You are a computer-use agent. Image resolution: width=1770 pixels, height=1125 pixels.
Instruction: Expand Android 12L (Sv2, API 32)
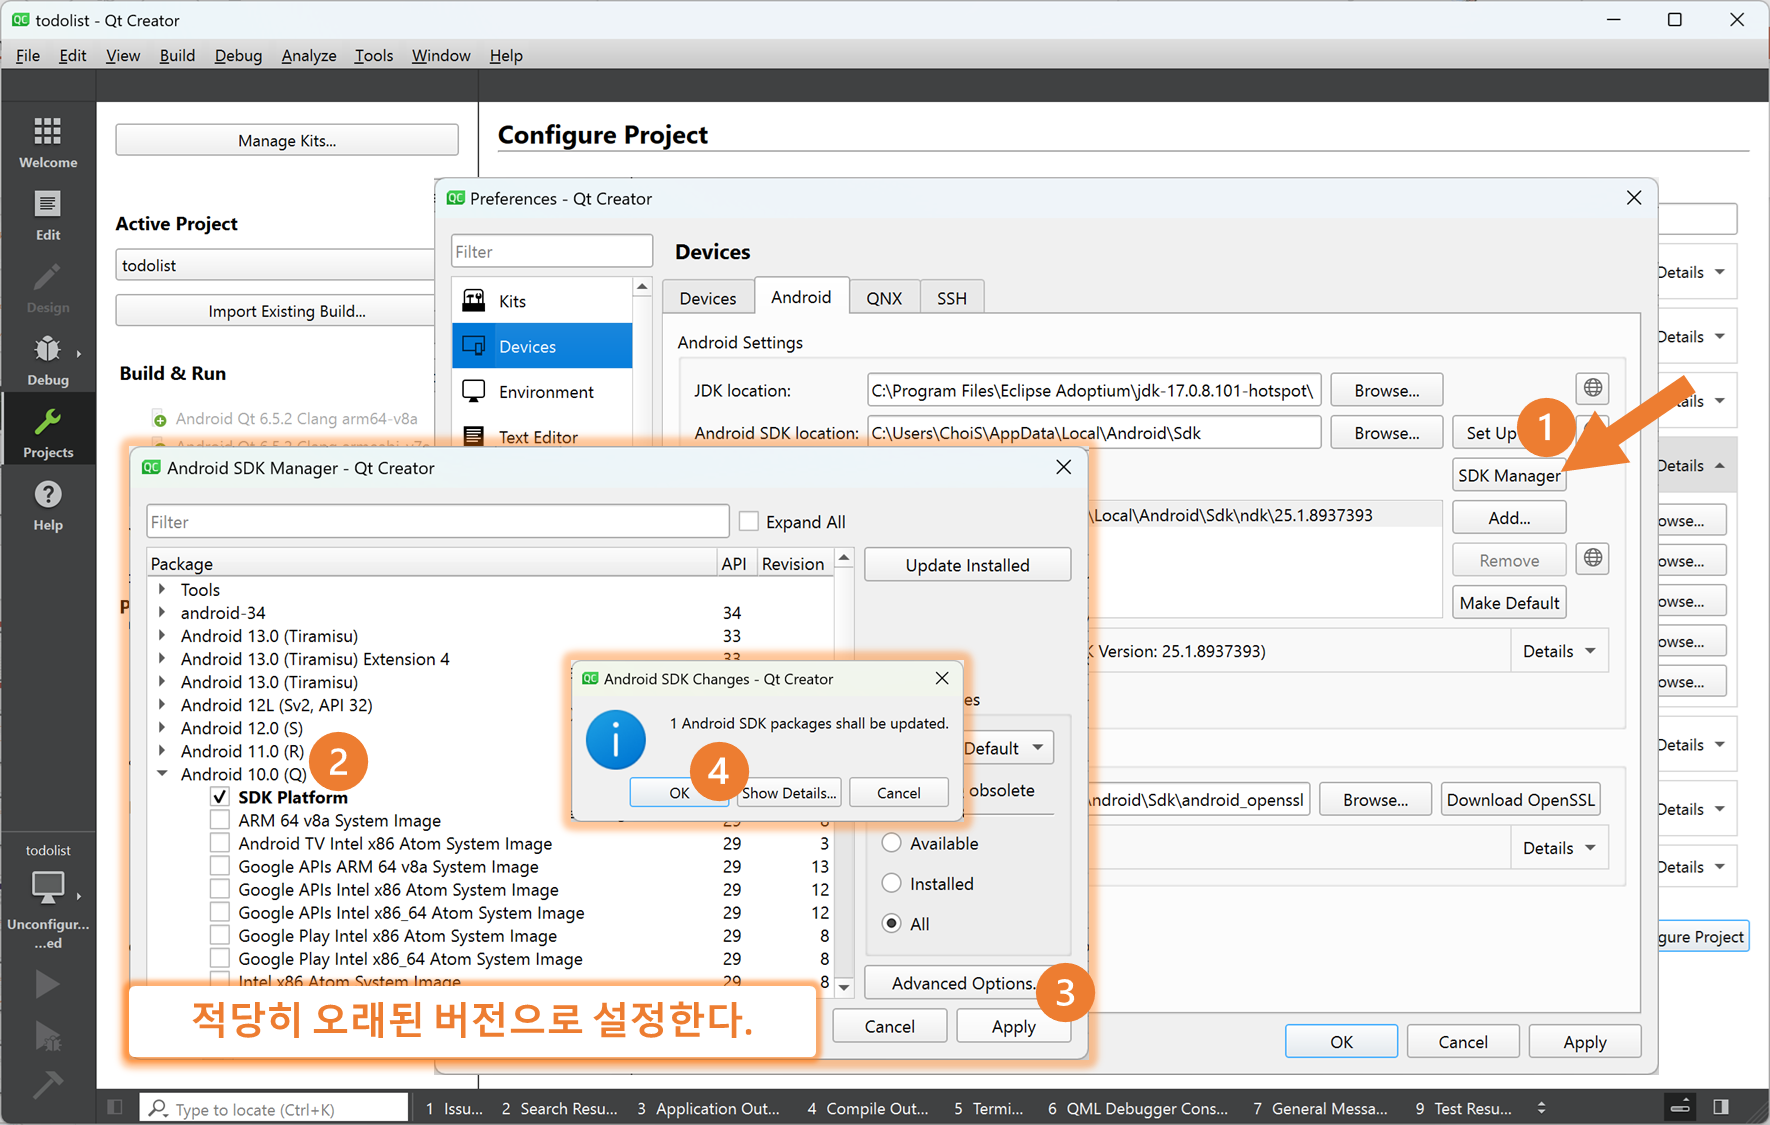(162, 704)
